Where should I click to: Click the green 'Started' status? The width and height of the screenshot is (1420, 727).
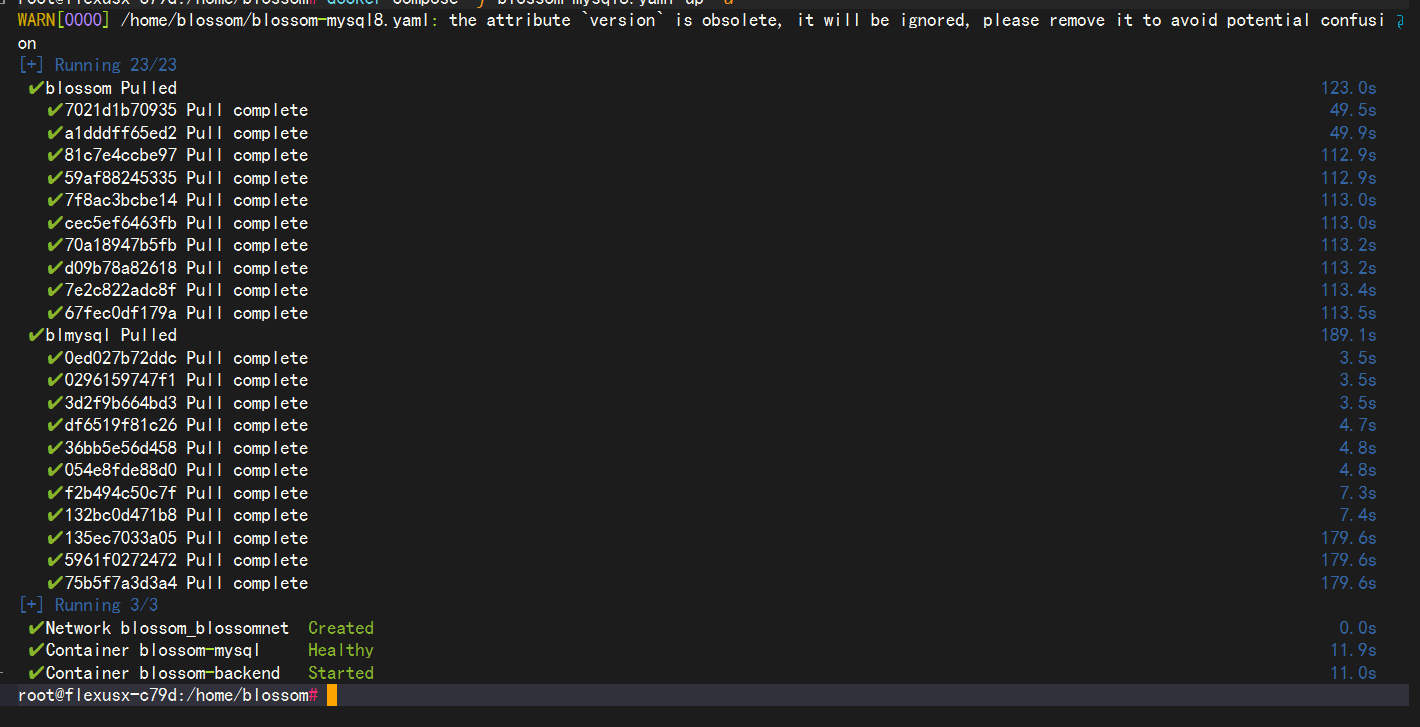coord(341,673)
